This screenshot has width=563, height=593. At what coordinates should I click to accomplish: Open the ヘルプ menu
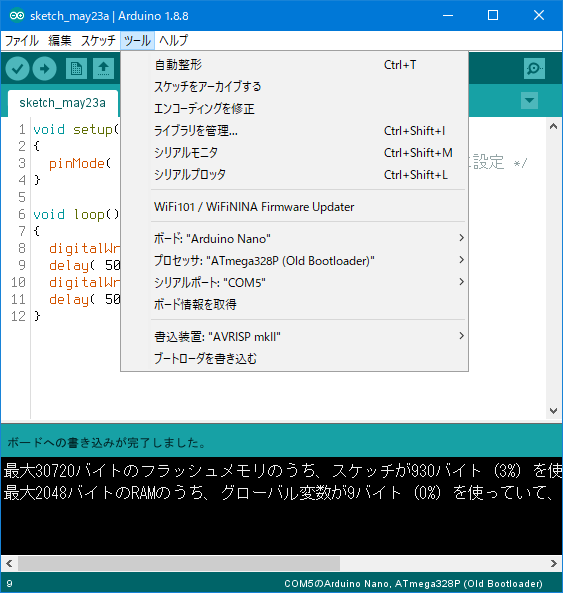(x=173, y=40)
